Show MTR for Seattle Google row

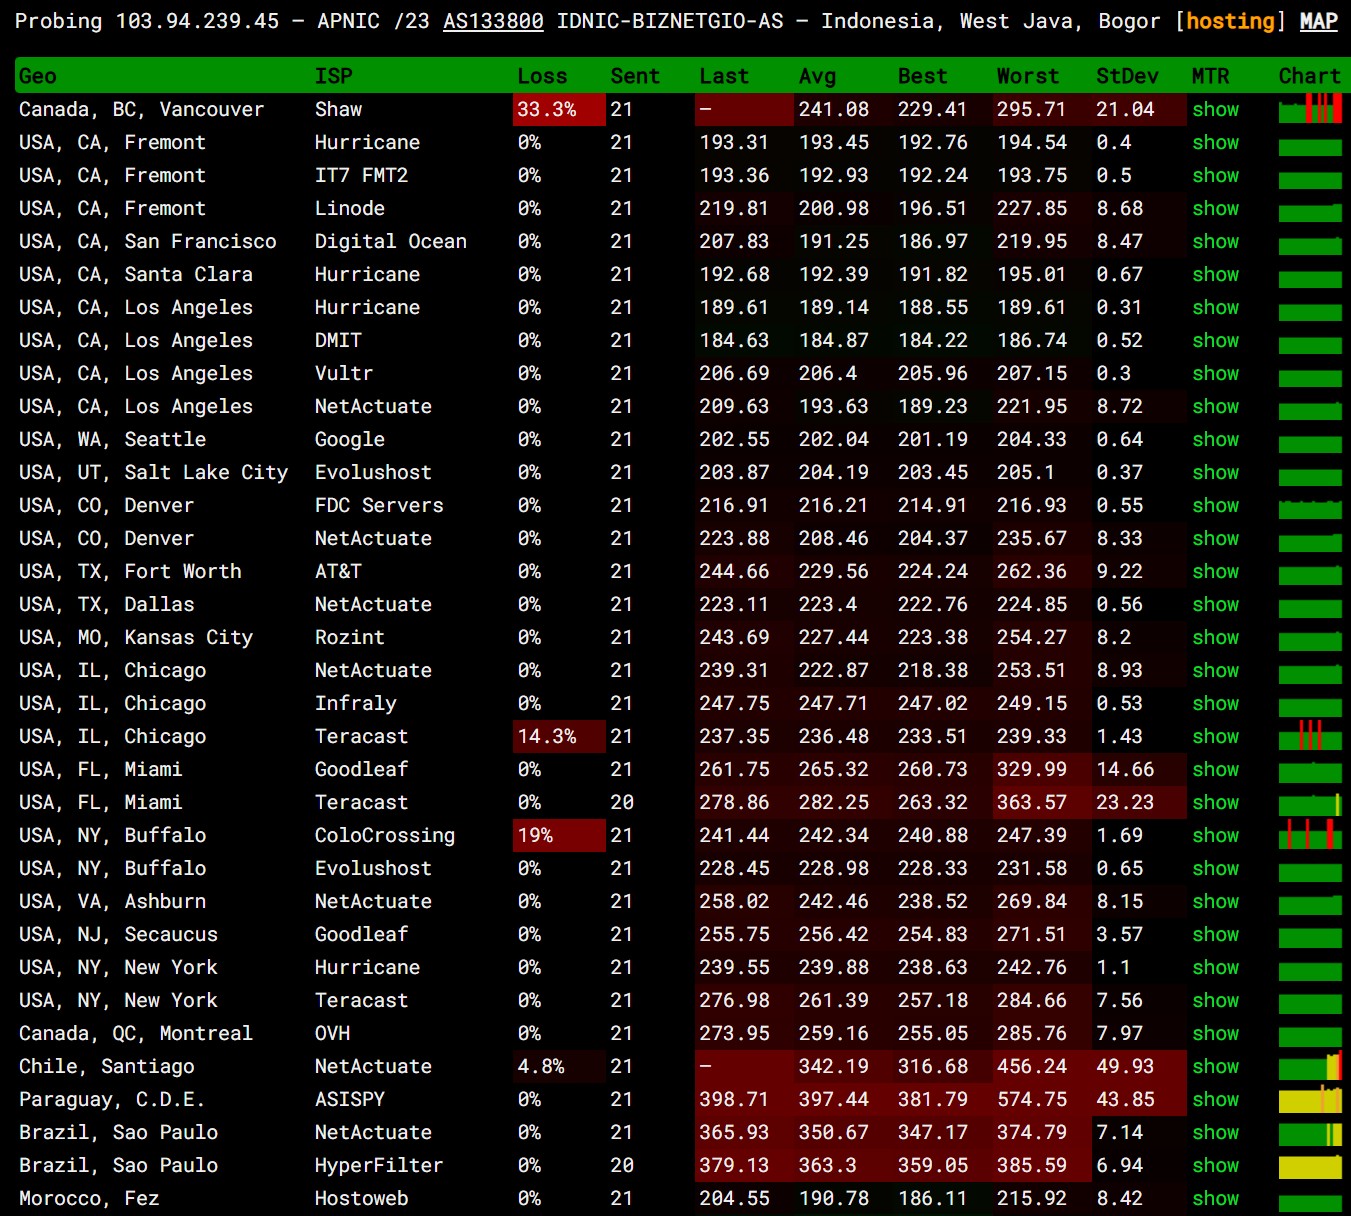pos(1215,439)
